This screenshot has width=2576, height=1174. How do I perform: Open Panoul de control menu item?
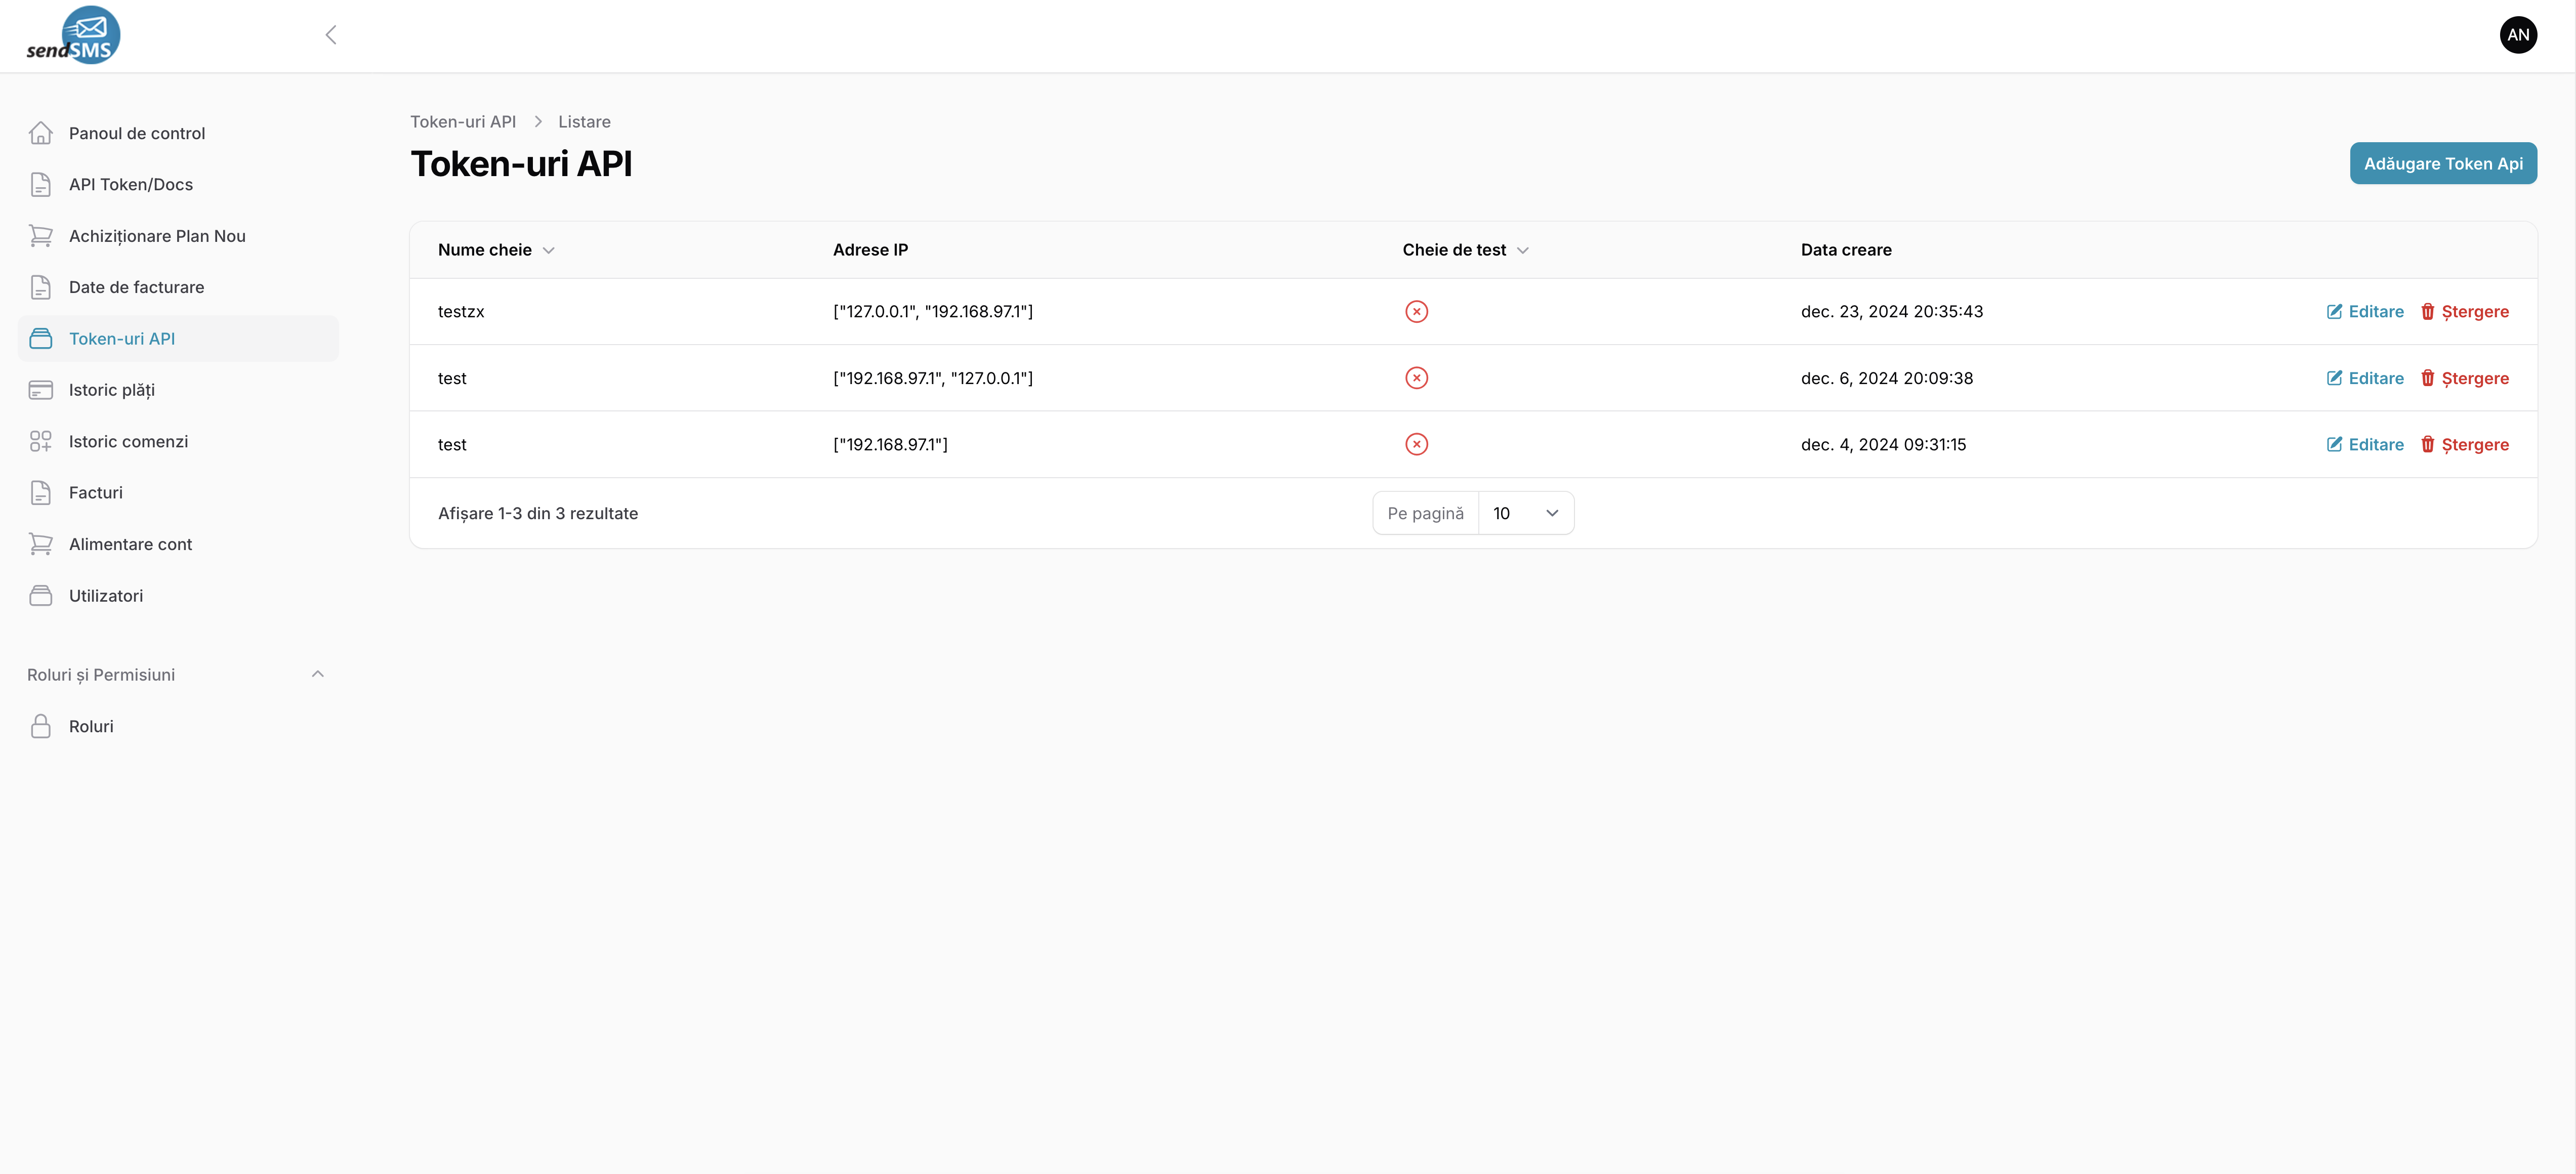point(178,133)
